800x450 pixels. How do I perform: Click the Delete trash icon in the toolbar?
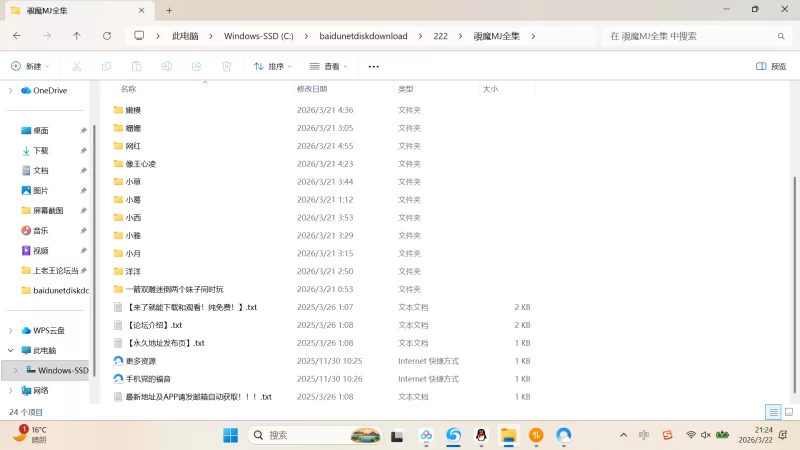click(227, 66)
